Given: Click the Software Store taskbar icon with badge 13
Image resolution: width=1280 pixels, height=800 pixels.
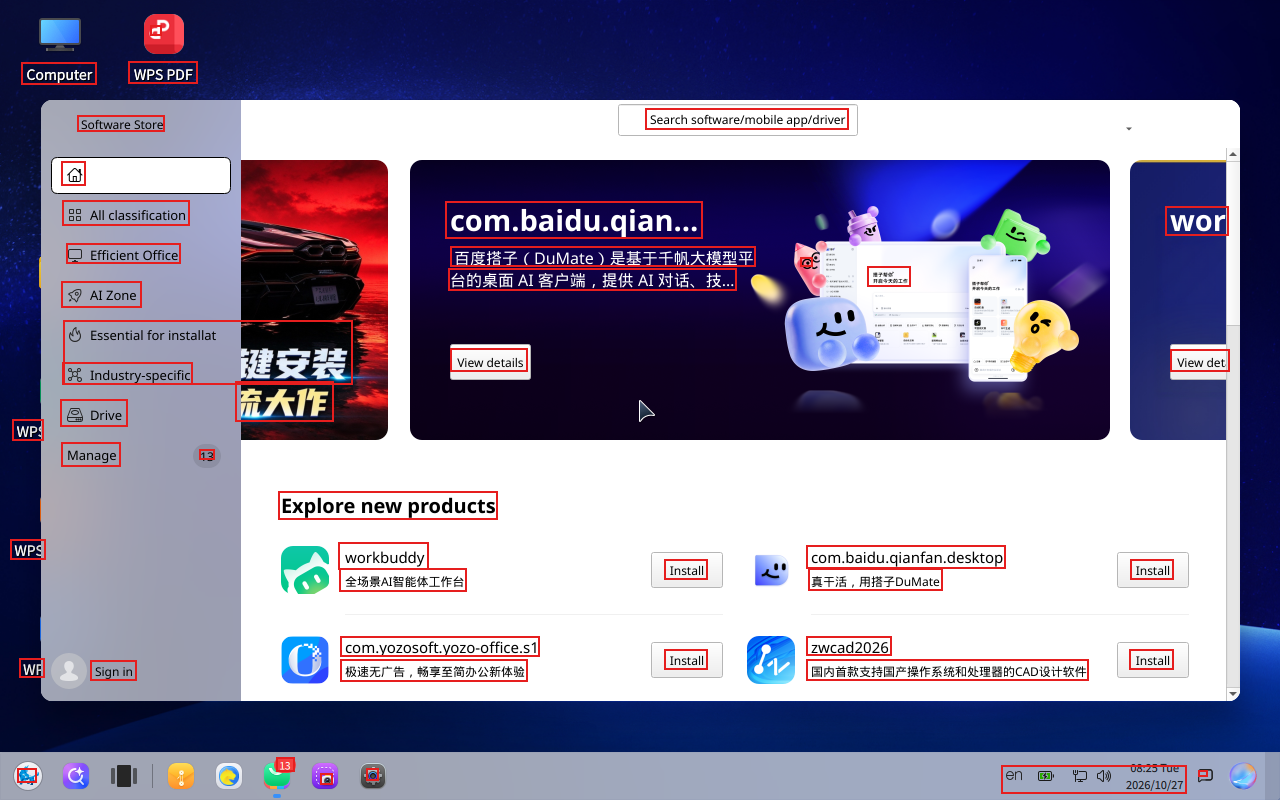Looking at the screenshot, I should click(x=277, y=776).
